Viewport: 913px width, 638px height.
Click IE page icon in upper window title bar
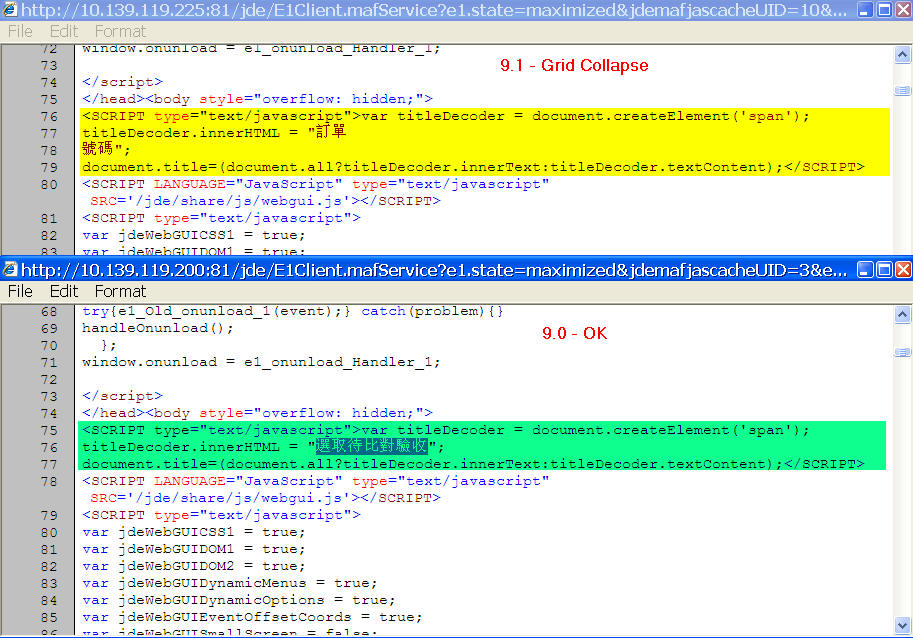point(10,9)
